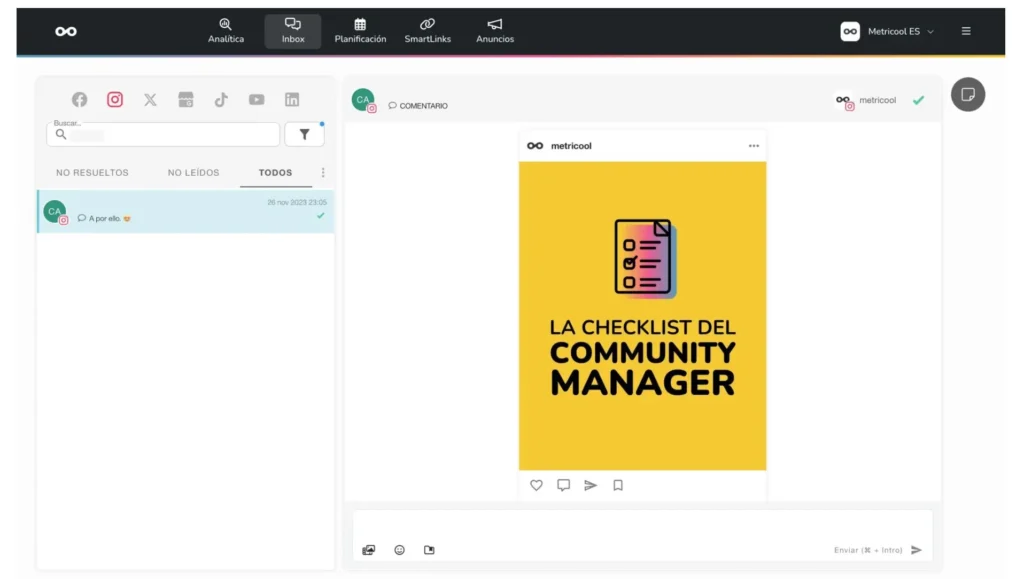This screenshot has height=579, width=1024.
Task: Filter inbox by Instagram messages
Action: tap(115, 99)
